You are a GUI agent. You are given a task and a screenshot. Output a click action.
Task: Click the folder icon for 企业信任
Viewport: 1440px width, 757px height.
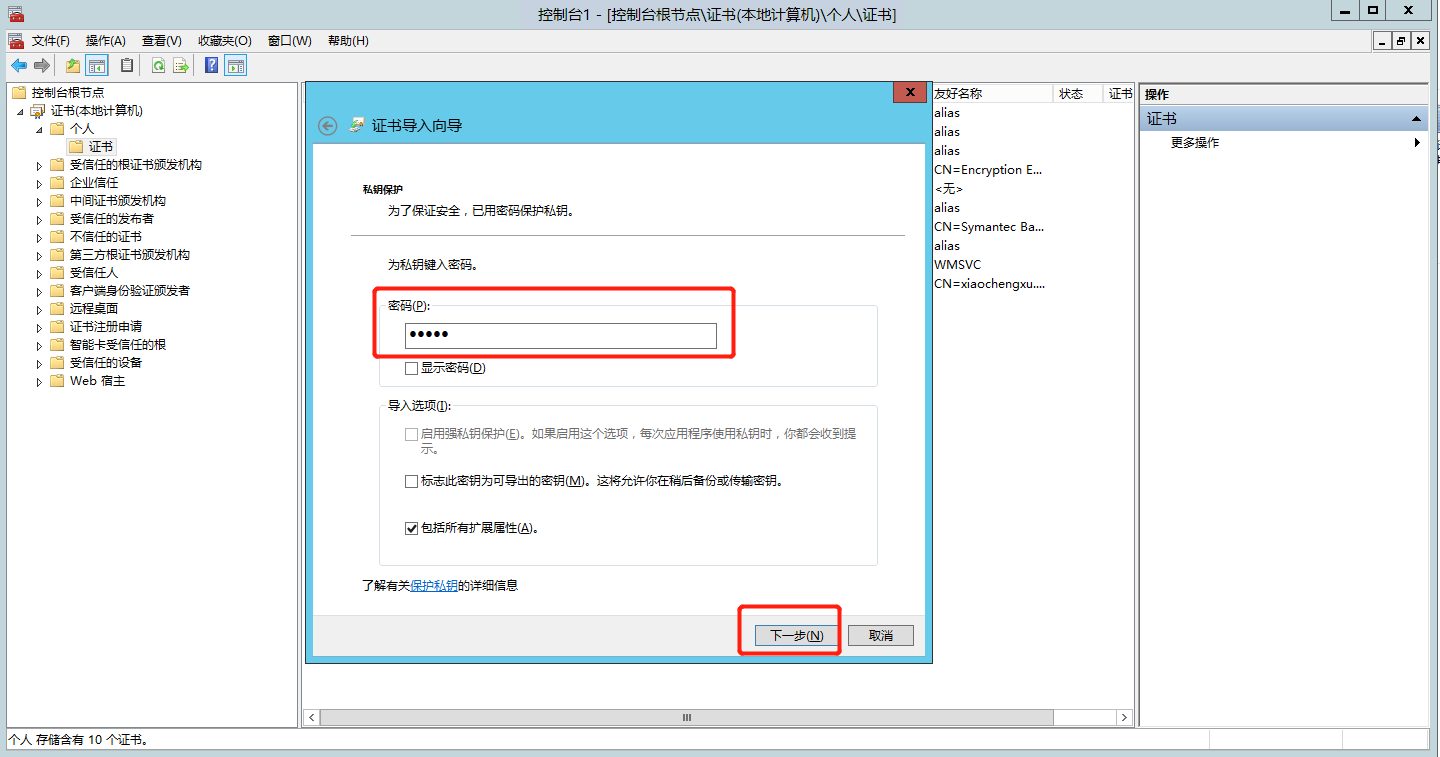click(58, 182)
